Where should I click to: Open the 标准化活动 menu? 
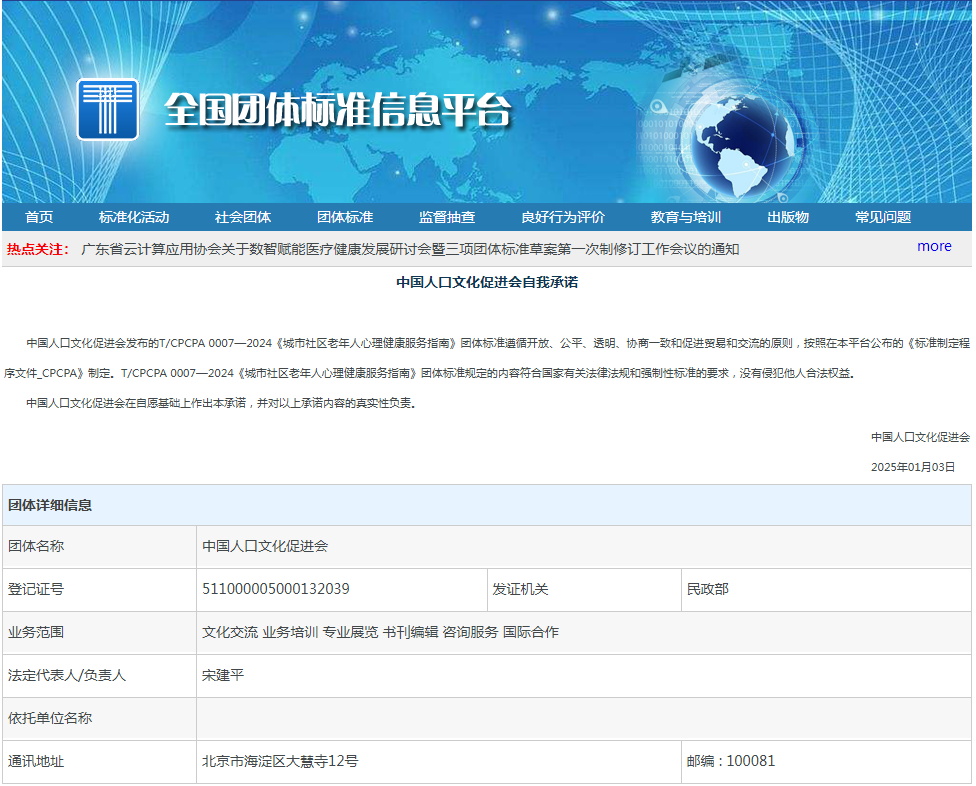pos(134,217)
